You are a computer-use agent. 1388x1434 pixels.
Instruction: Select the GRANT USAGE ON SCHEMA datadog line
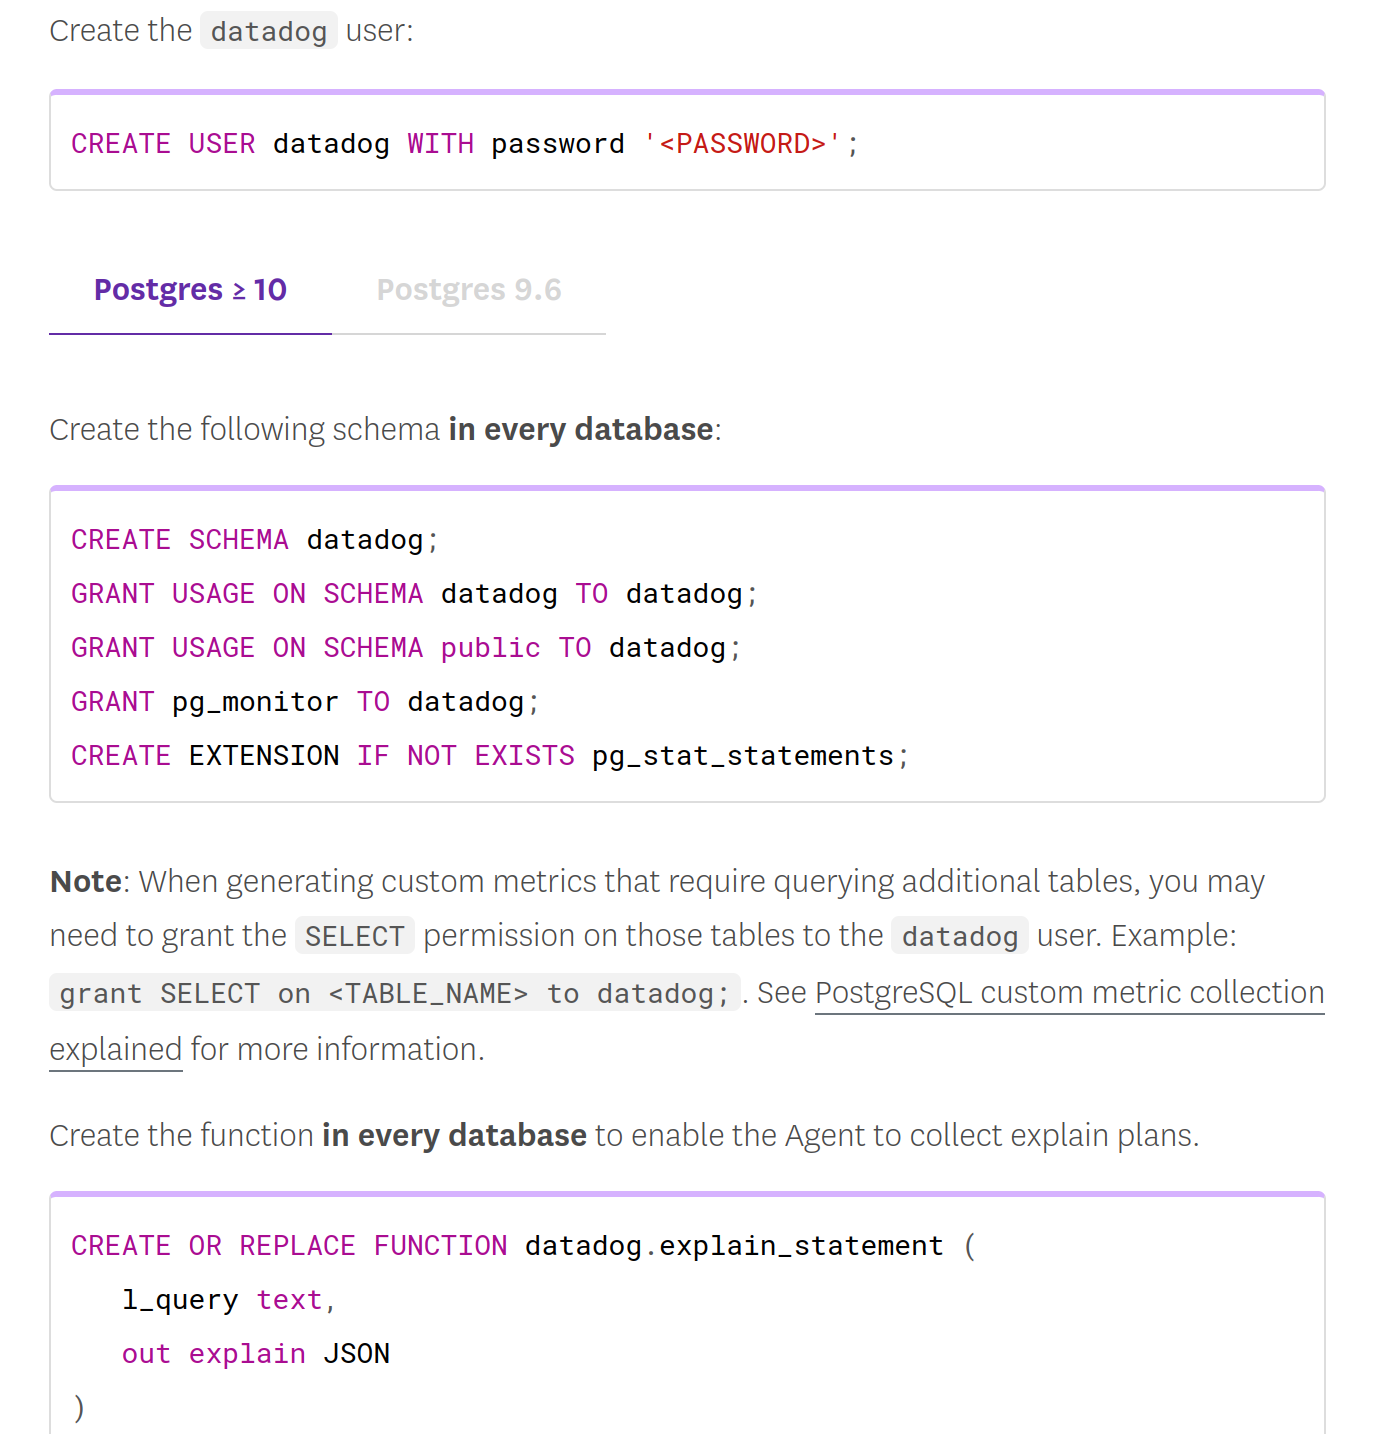tap(413, 593)
